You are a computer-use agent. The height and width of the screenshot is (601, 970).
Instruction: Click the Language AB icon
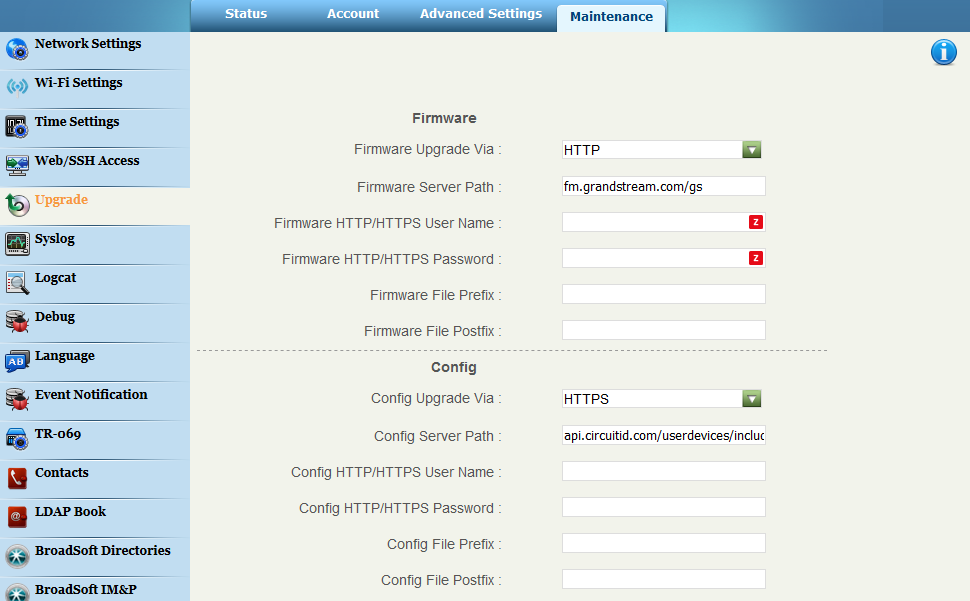pyautogui.click(x=17, y=360)
